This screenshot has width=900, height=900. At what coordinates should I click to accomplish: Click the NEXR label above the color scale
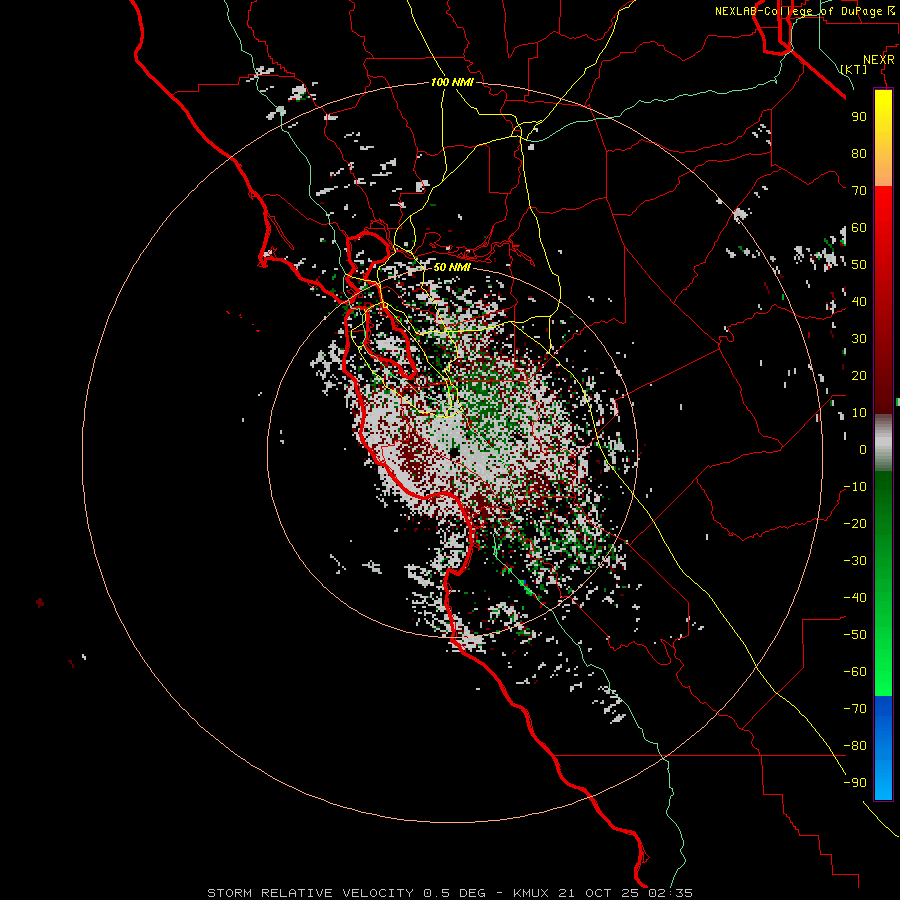click(x=879, y=60)
